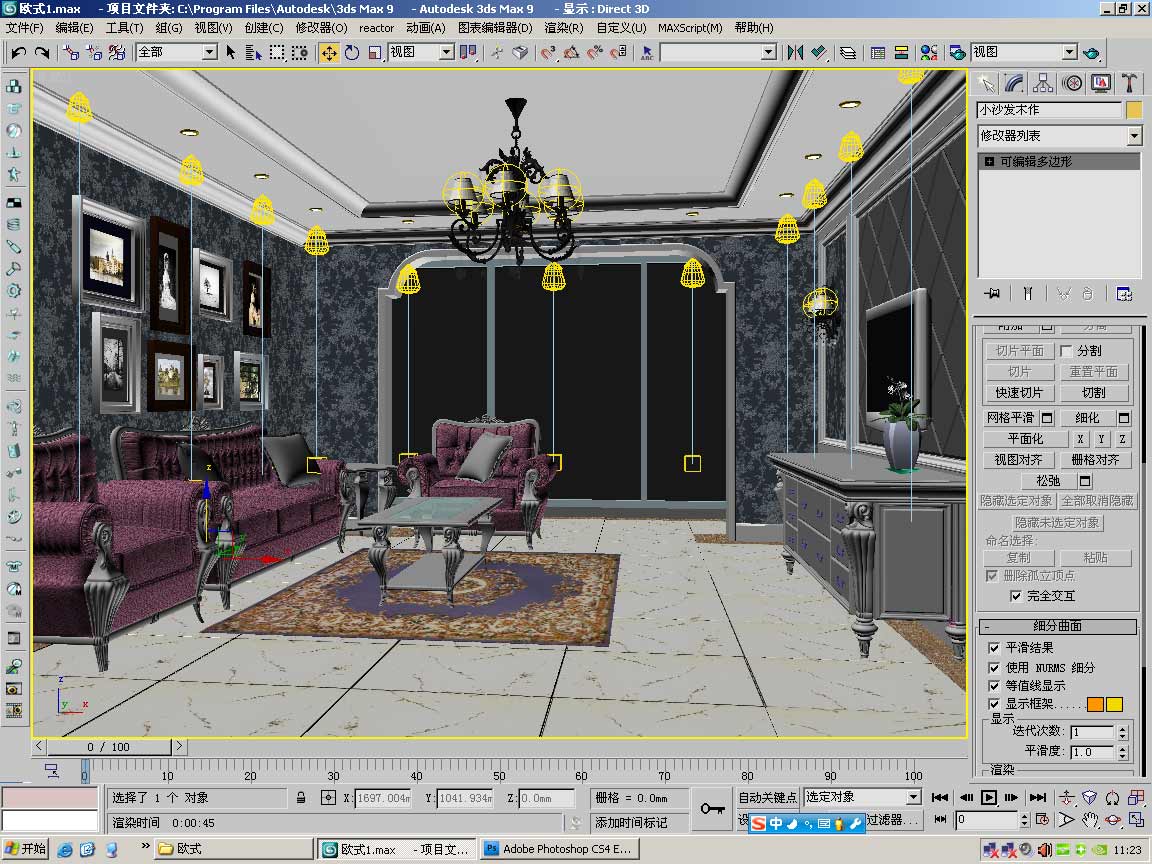The image size is (1152, 864).
Task: Open the 编辑(E) menu
Action: 74,28
